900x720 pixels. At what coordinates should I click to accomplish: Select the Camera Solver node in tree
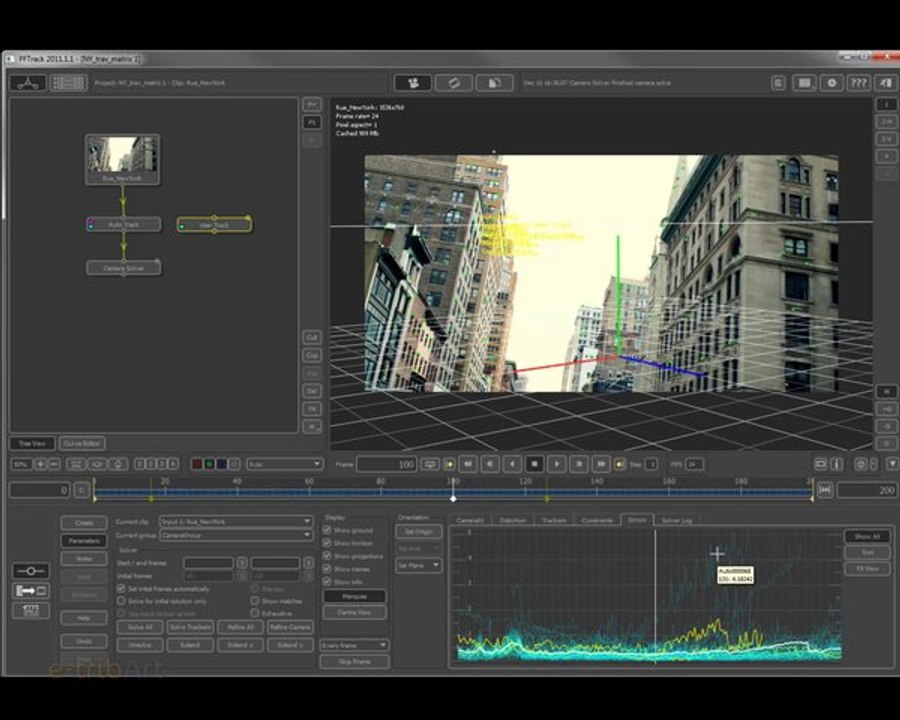click(x=123, y=268)
